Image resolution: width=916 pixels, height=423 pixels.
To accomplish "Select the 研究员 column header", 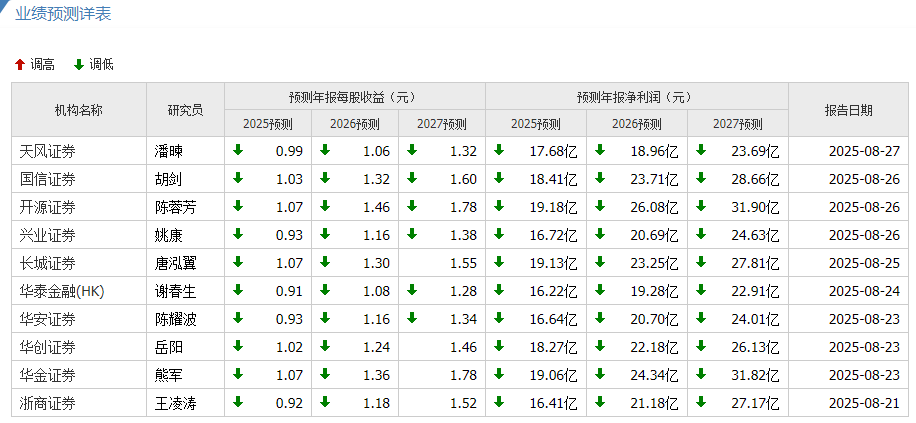I will [185, 110].
